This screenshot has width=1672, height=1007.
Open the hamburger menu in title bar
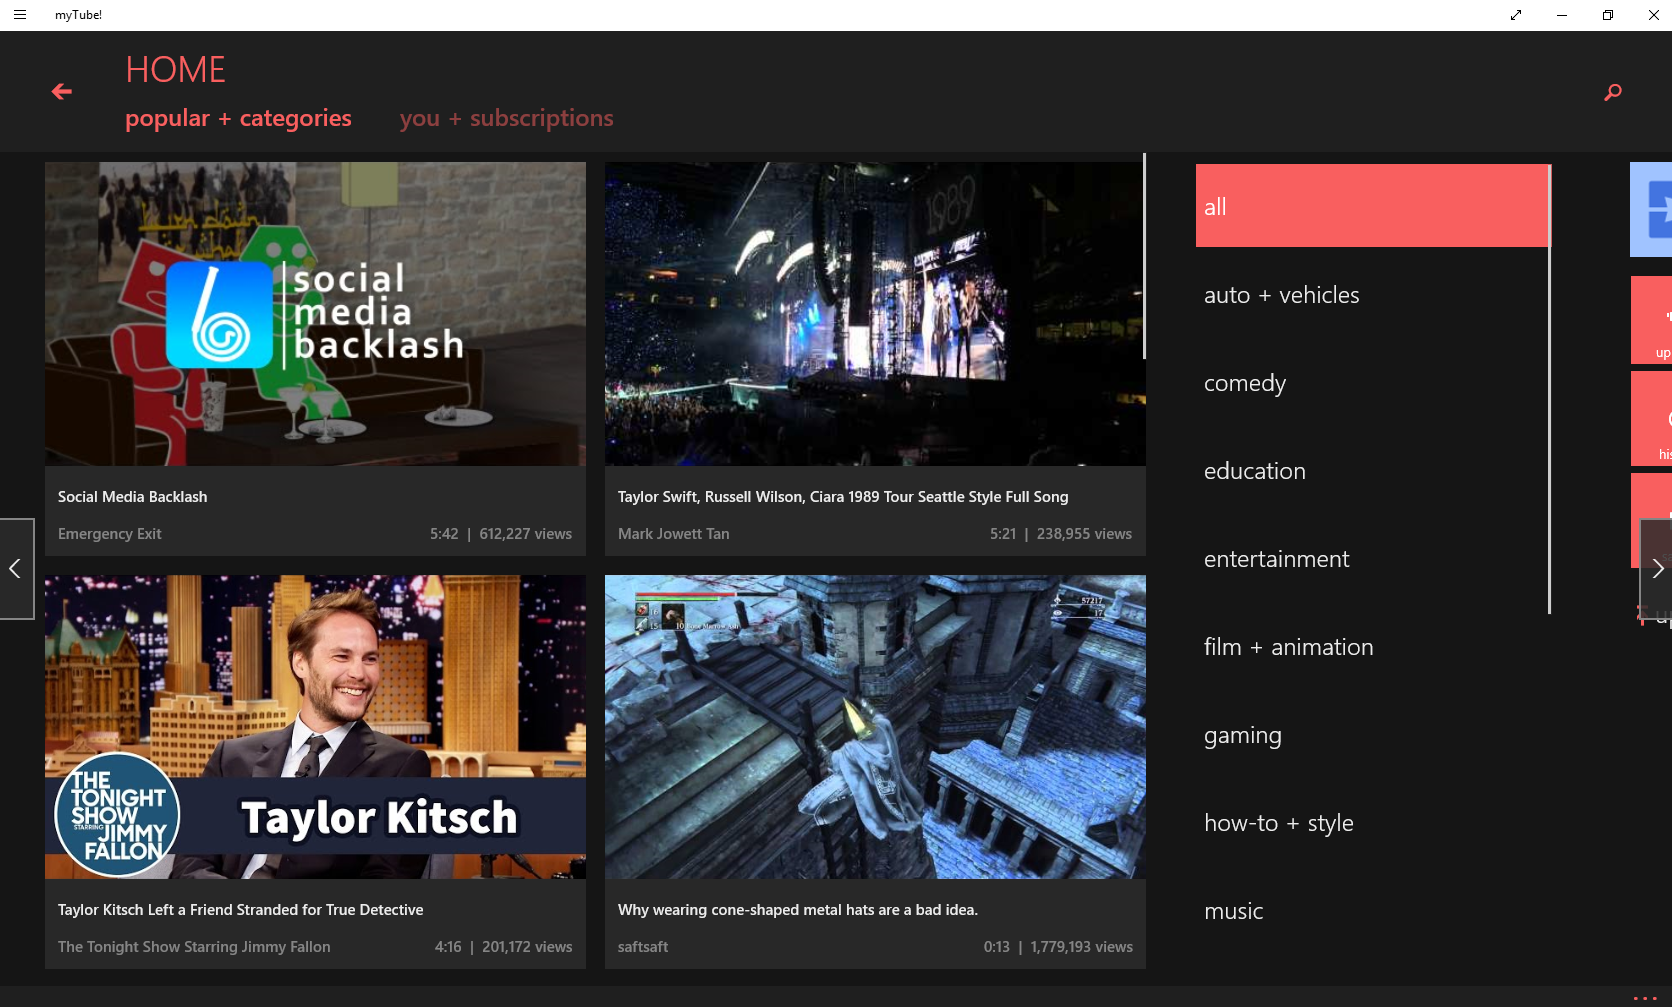pyautogui.click(x=19, y=15)
